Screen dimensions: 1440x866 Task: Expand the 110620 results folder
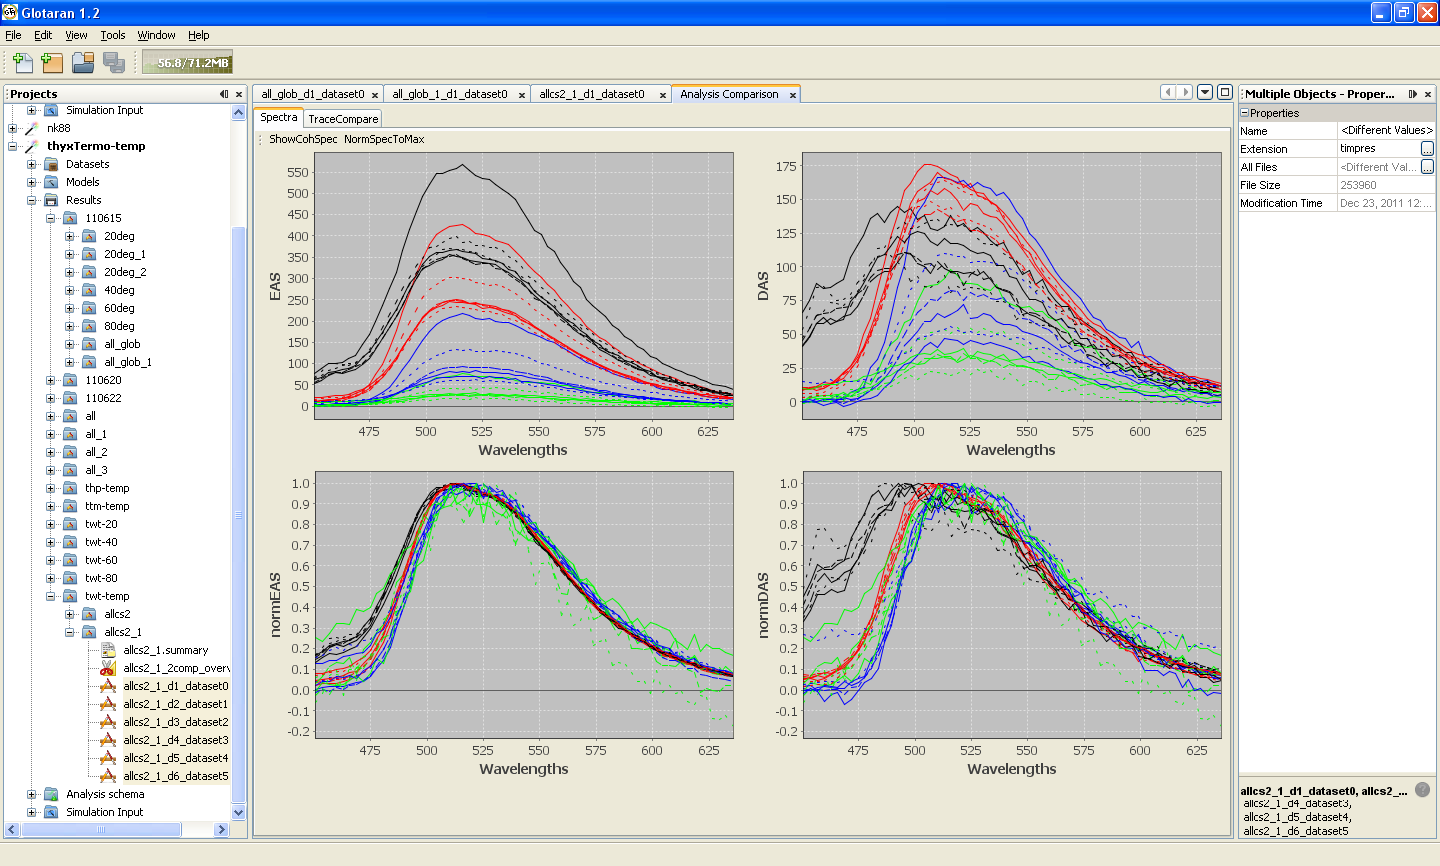[x=51, y=380]
